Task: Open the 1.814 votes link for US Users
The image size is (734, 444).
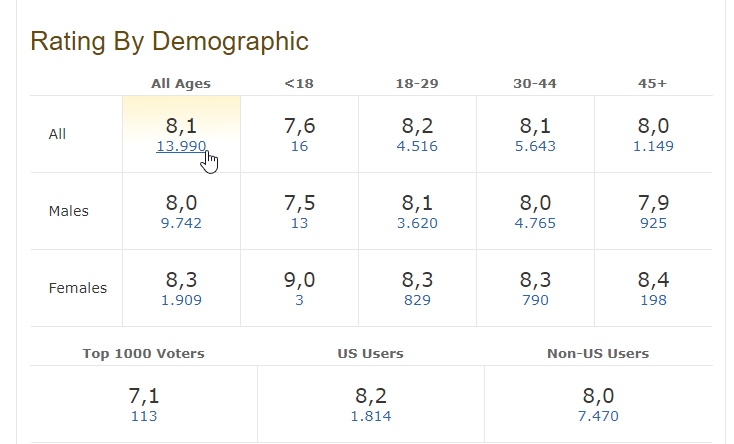Action: point(371,416)
